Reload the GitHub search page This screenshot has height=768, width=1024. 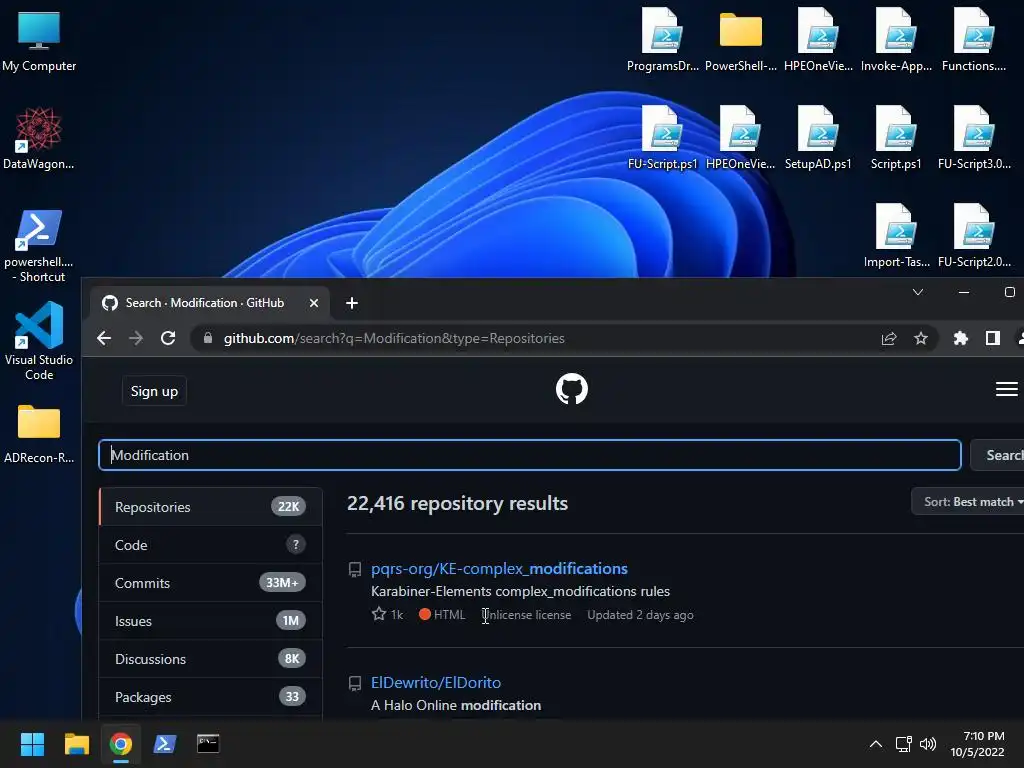(168, 338)
